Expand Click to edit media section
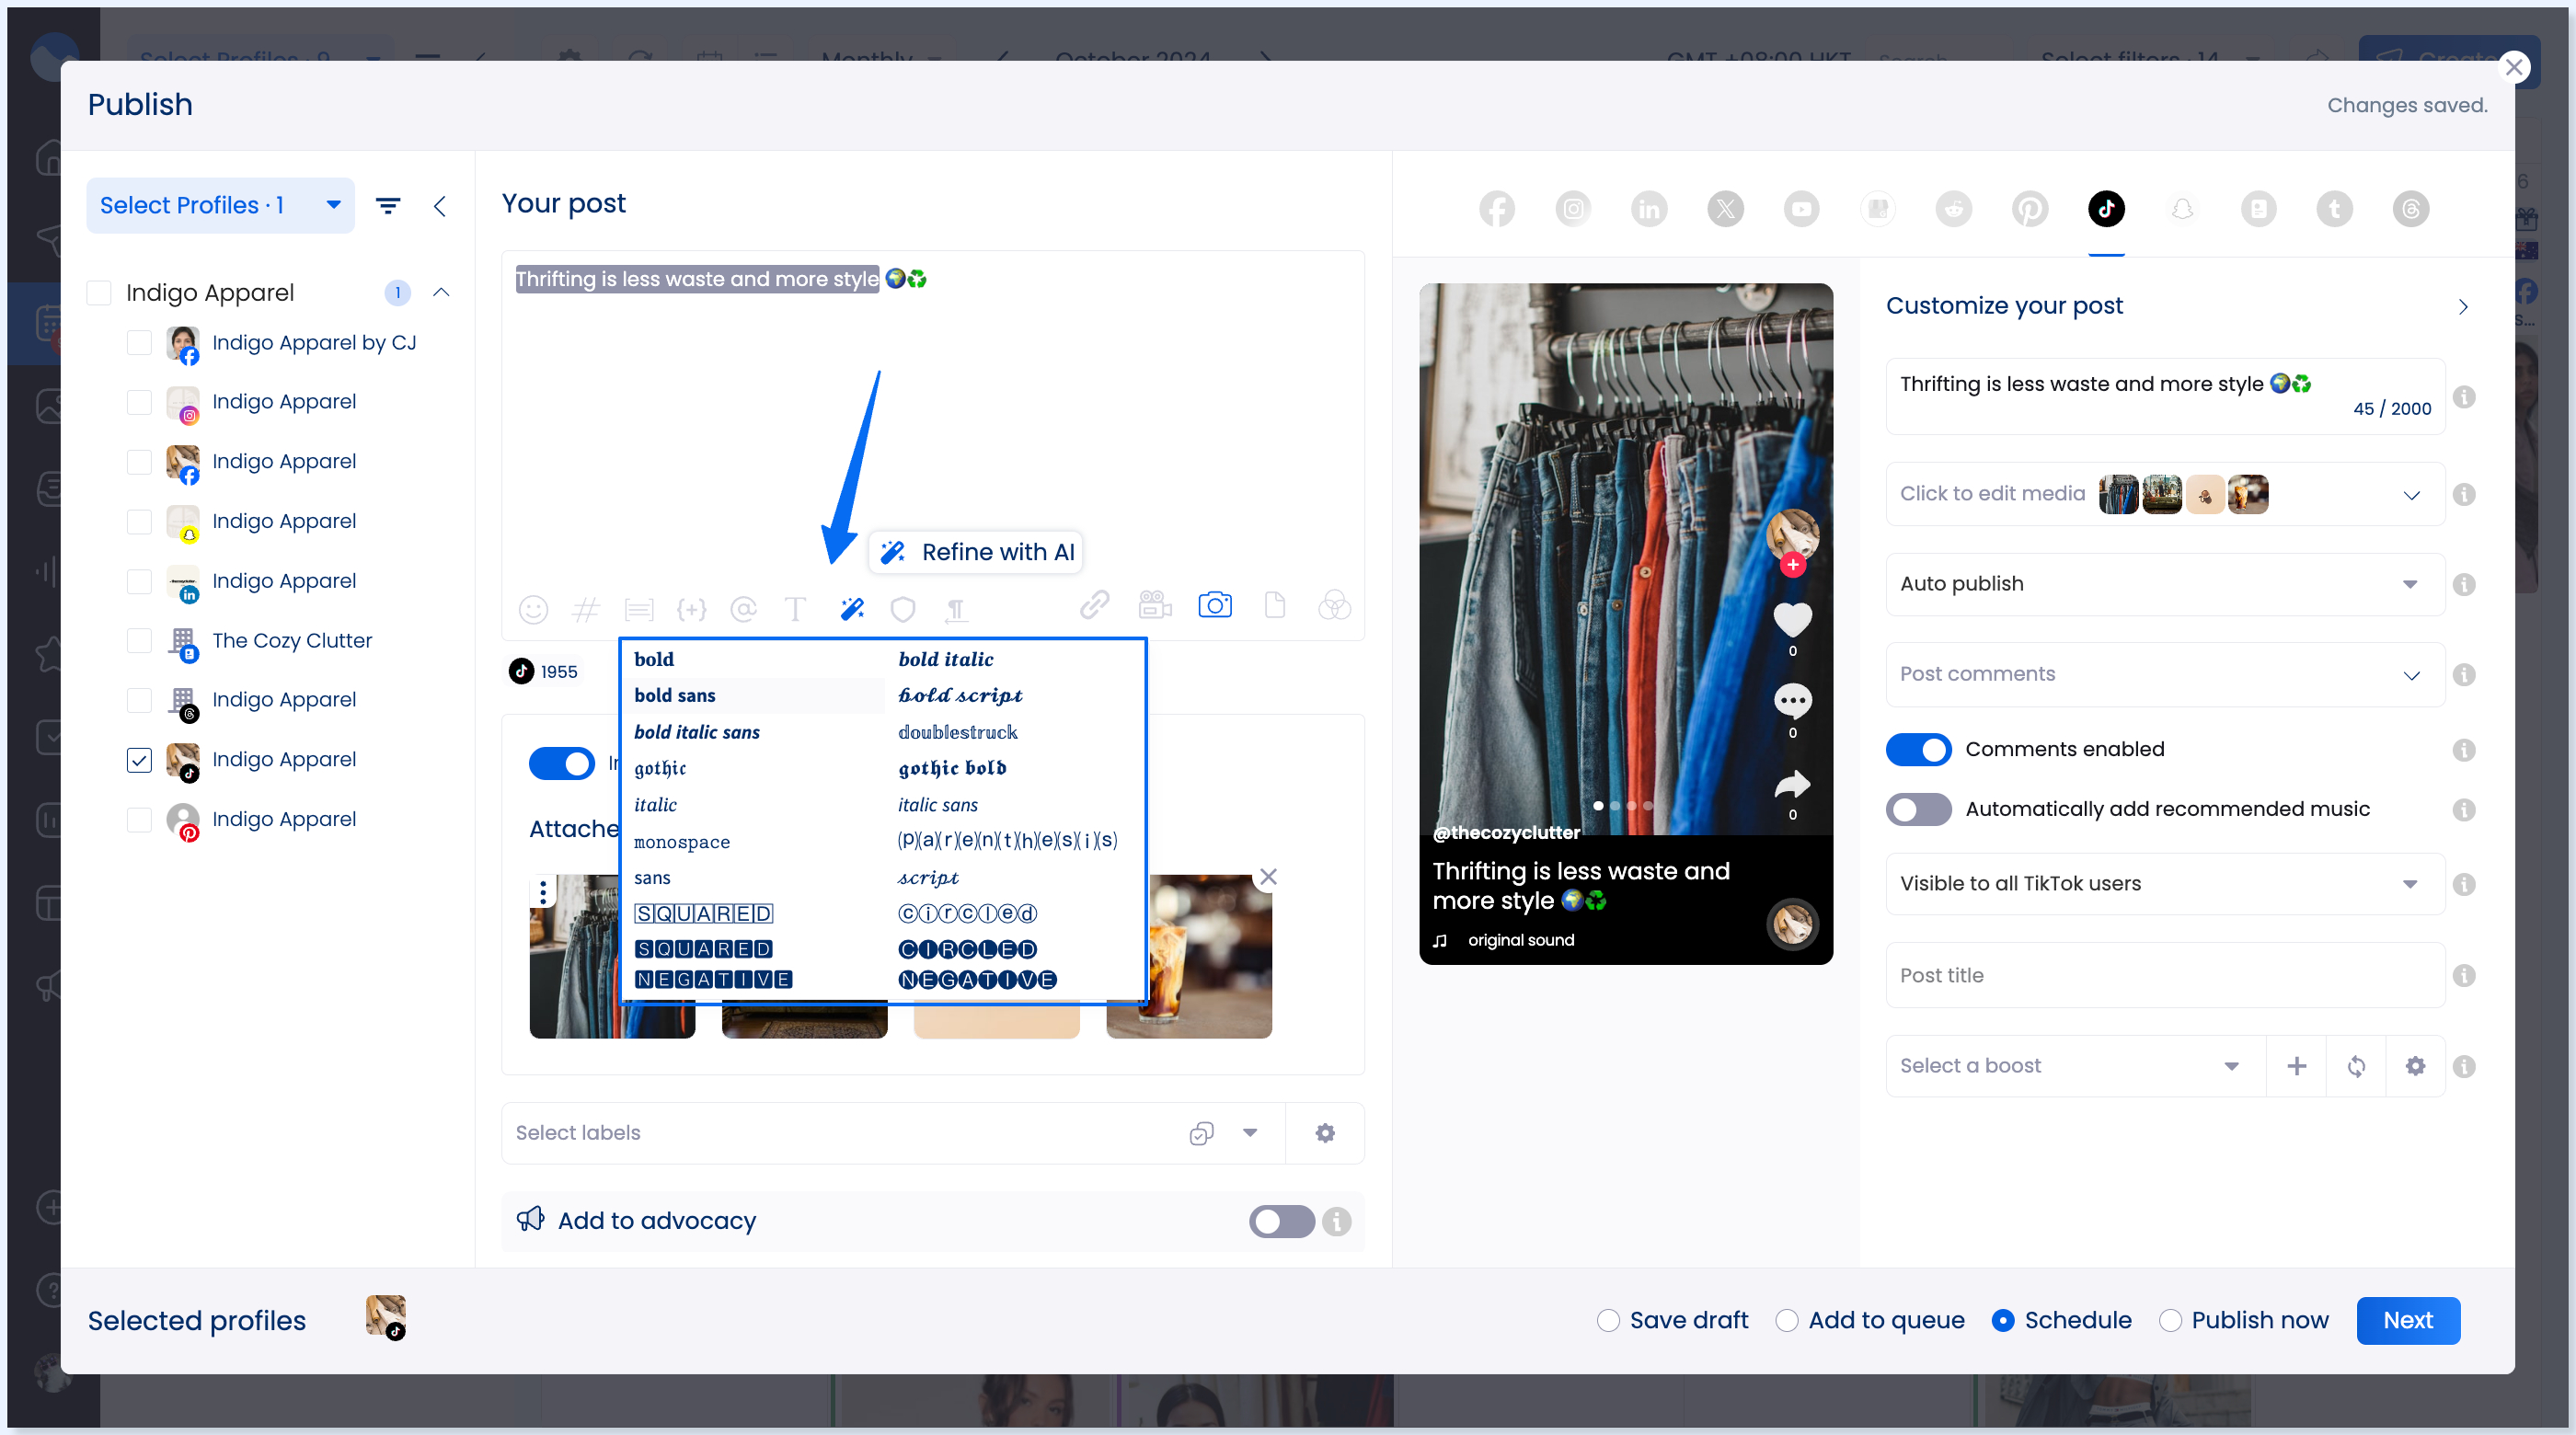 point(2412,495)
